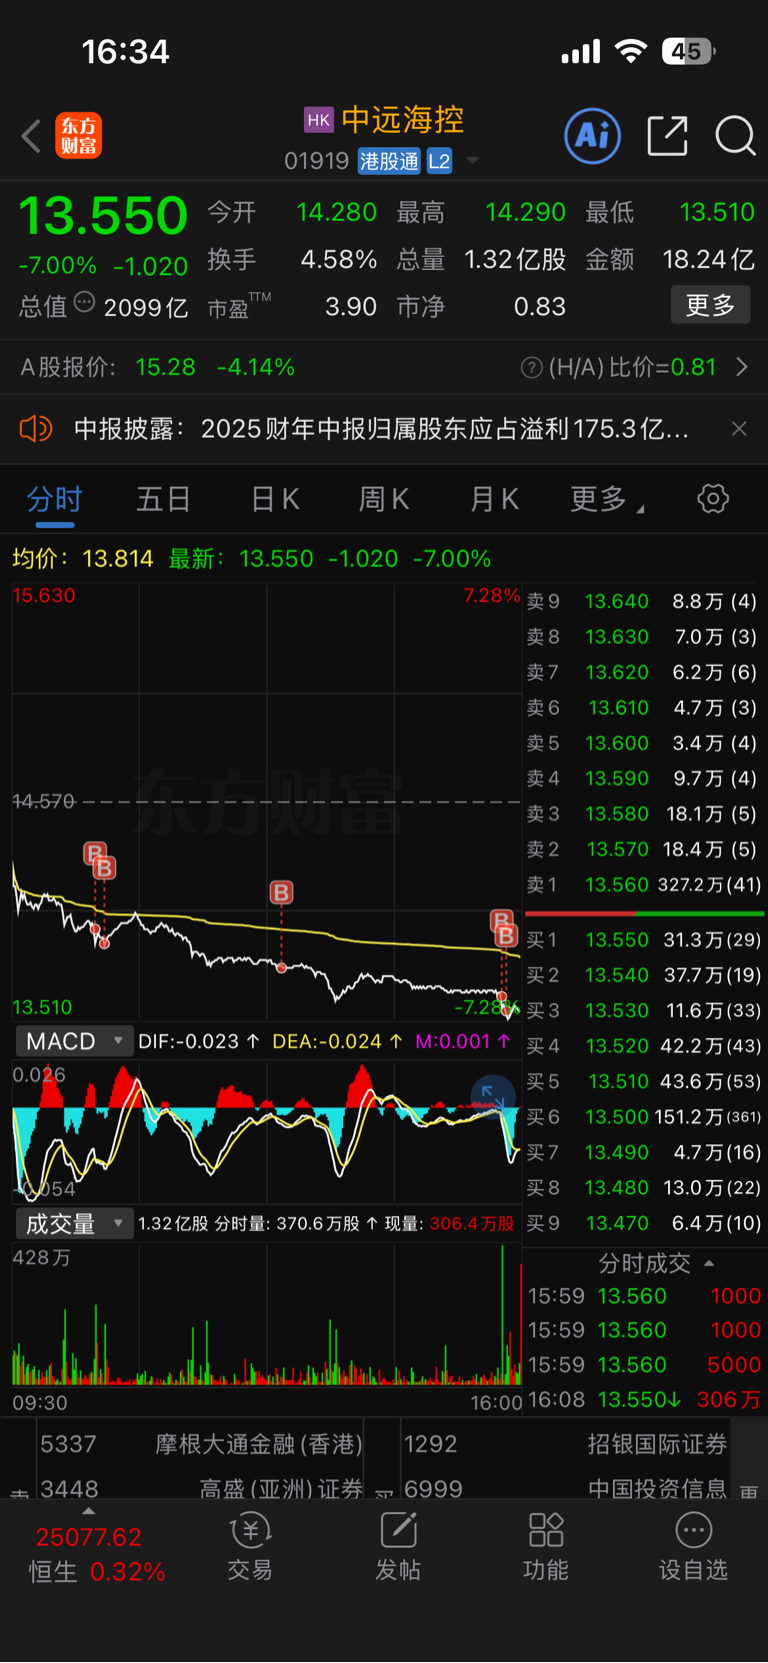Open the MACD indicator dropdown
768x1663 pixels.
tap(74, 1041)
